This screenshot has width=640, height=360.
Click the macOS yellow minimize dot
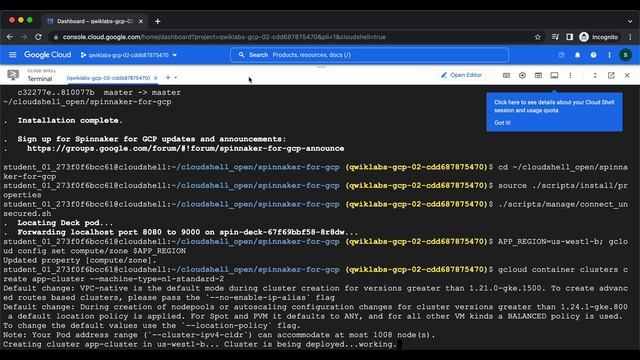pos(21,20)
